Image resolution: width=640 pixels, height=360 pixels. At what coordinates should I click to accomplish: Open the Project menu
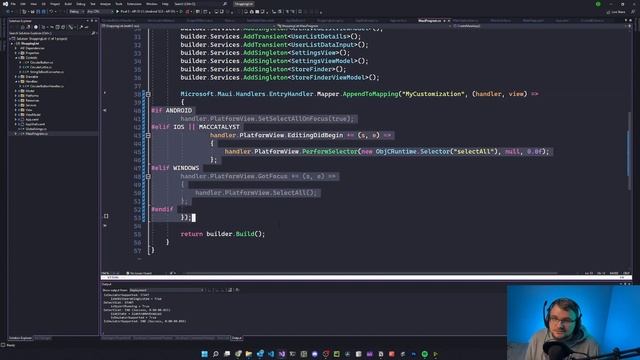(x=55, y=4)
